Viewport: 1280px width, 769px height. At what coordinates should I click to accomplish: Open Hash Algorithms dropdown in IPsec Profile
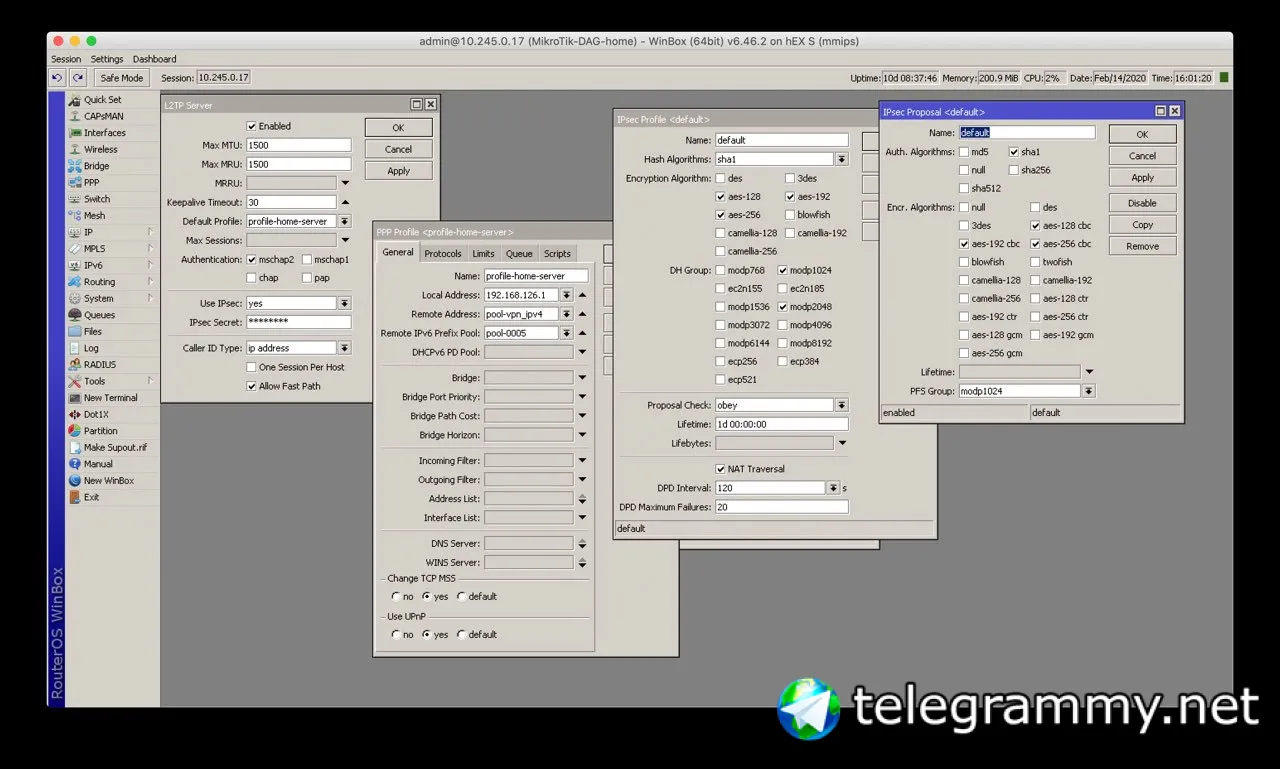(842, 159)
